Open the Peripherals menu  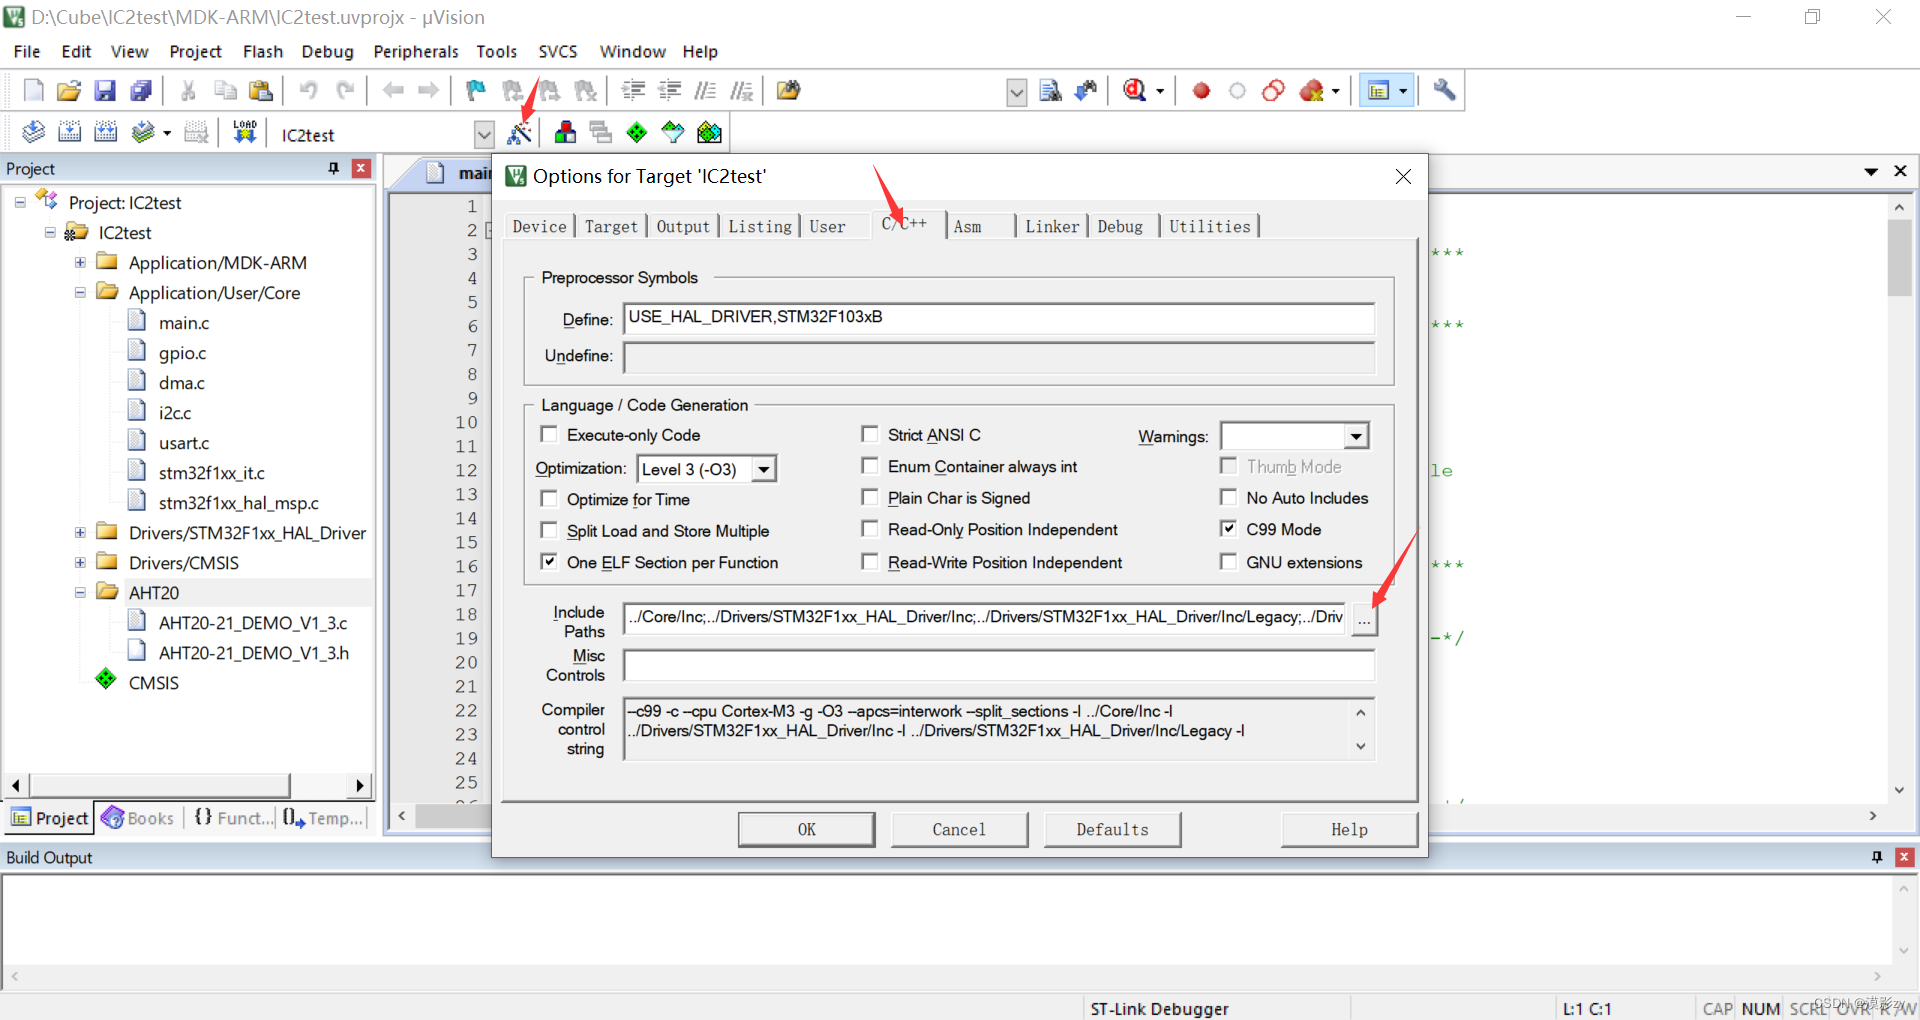tap(416, 51)
